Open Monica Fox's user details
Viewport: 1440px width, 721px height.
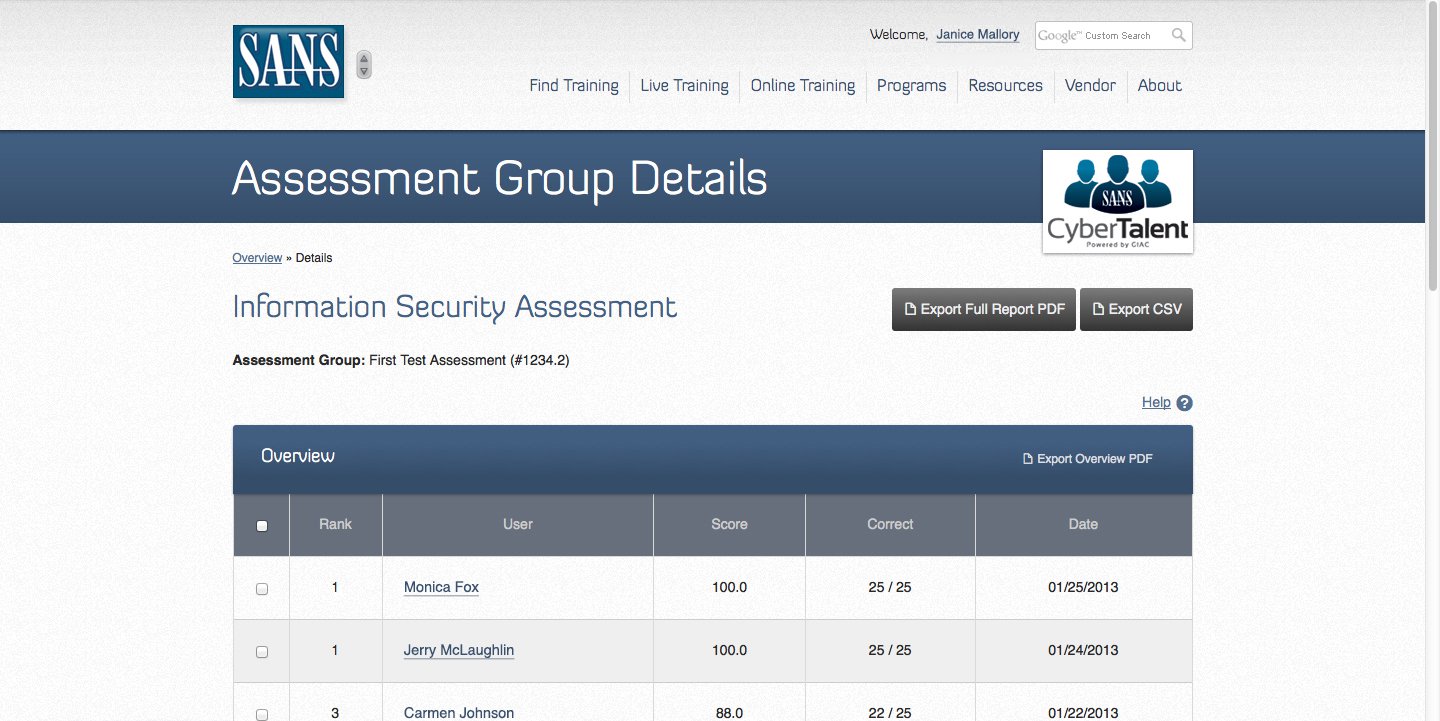(x=441, y=587)
